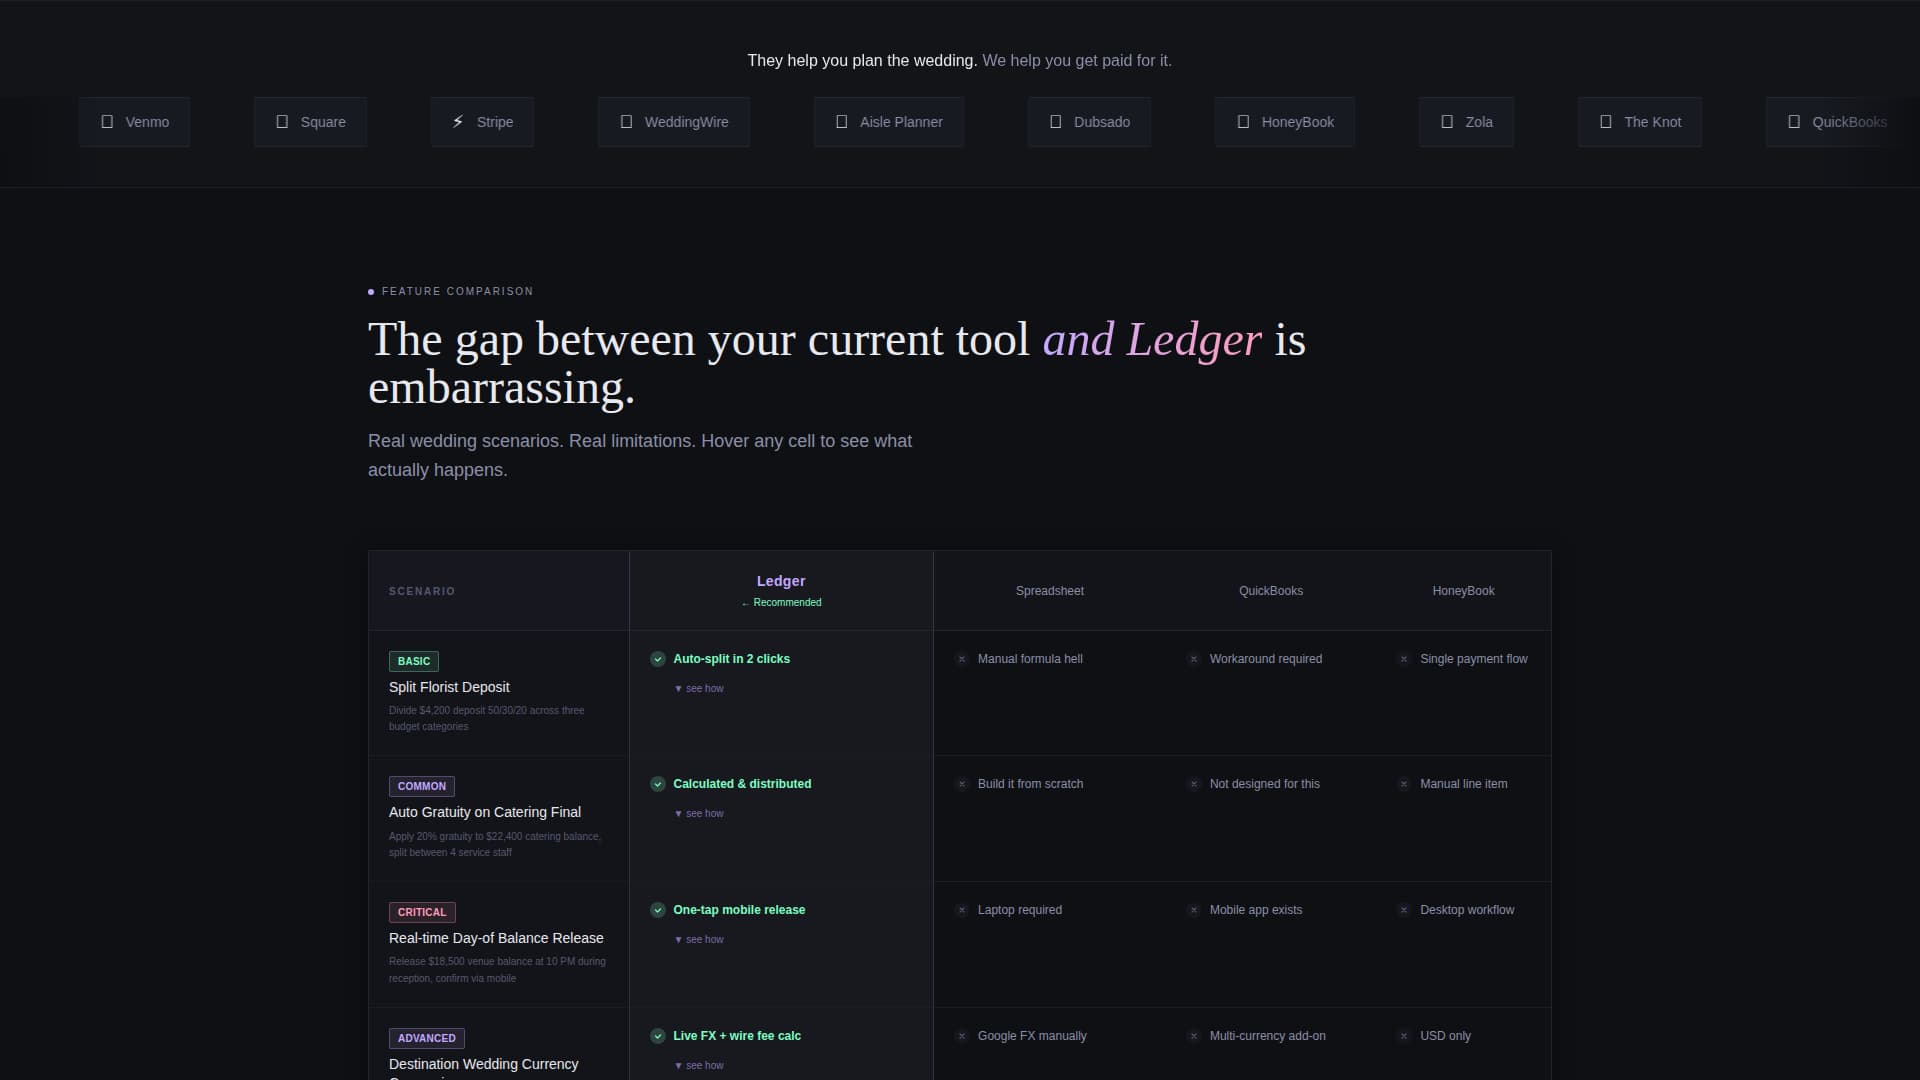Click the x icon beside Build it from scratch
The height and width of the screenshot is (1080, 1920).
pyautogui.click(x=962, y=784)
